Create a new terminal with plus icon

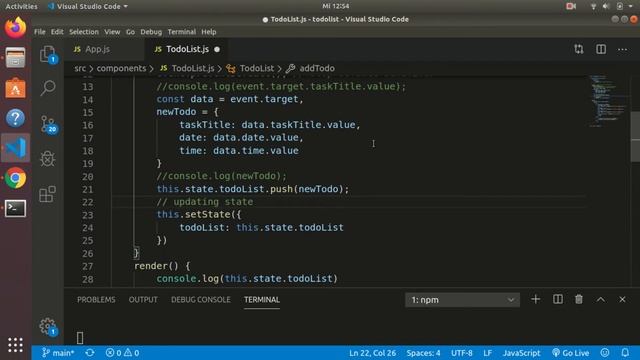tap(536, 299)
